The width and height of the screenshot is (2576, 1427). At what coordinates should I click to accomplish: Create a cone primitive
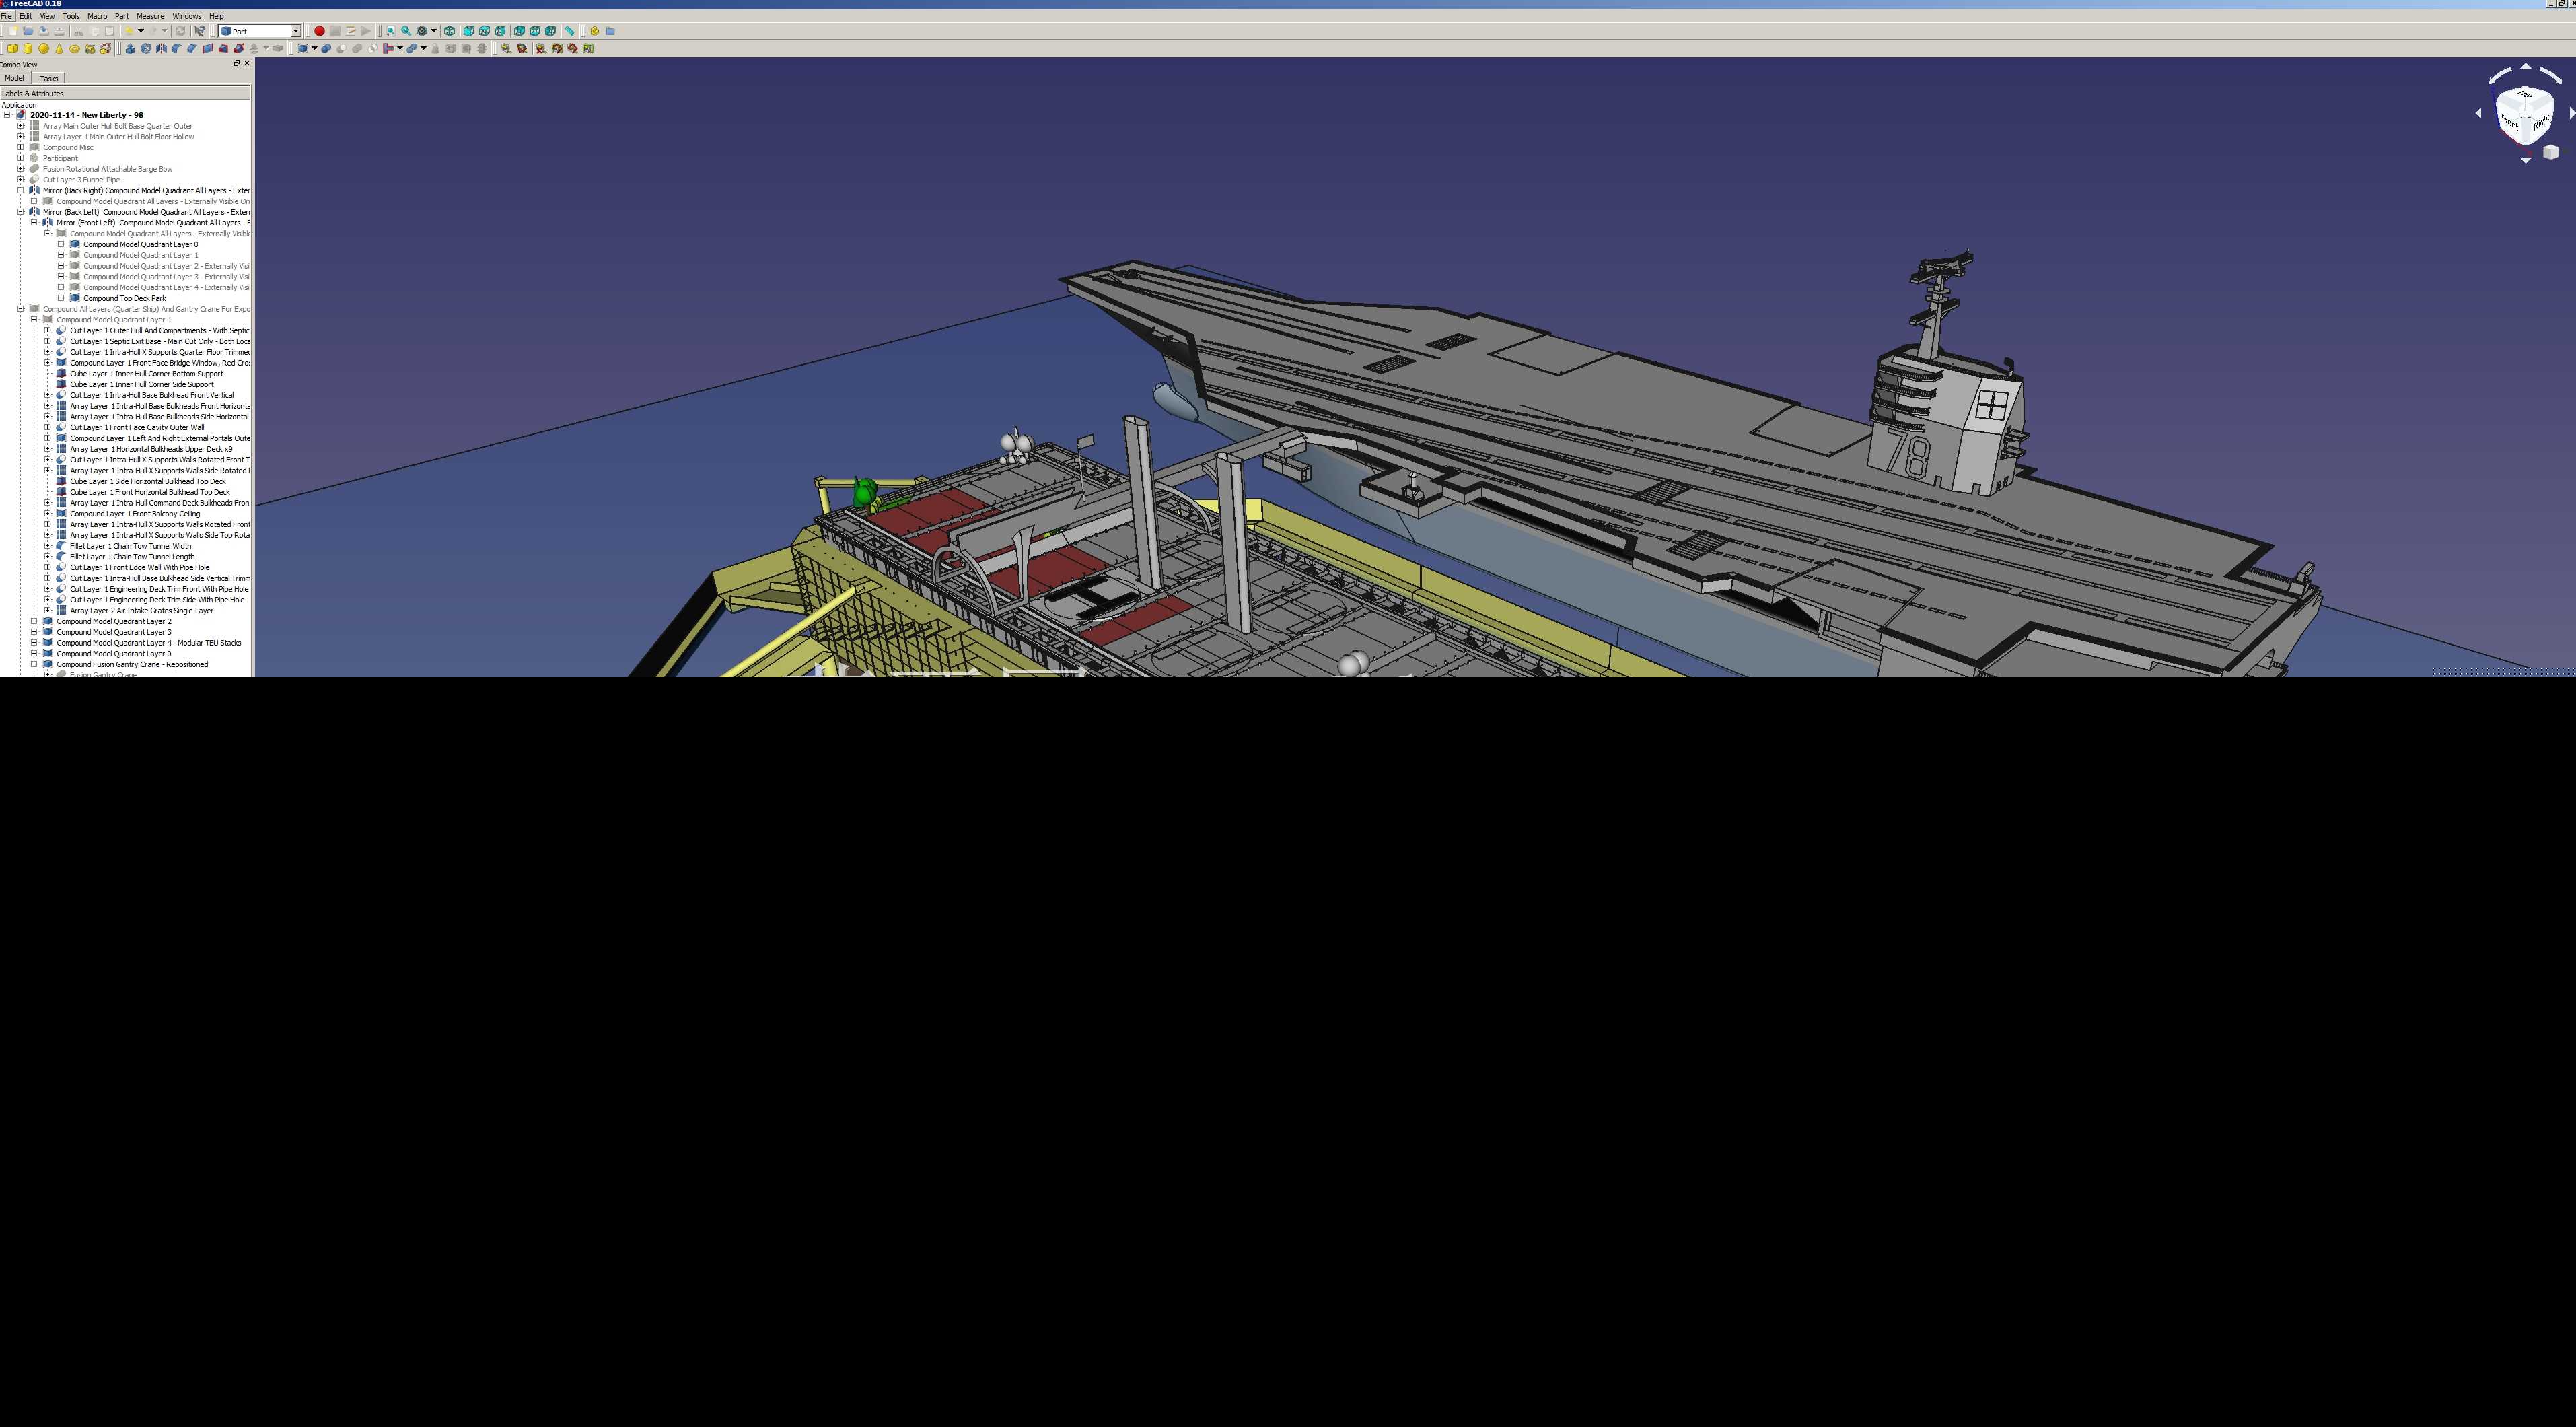point(59,48)
